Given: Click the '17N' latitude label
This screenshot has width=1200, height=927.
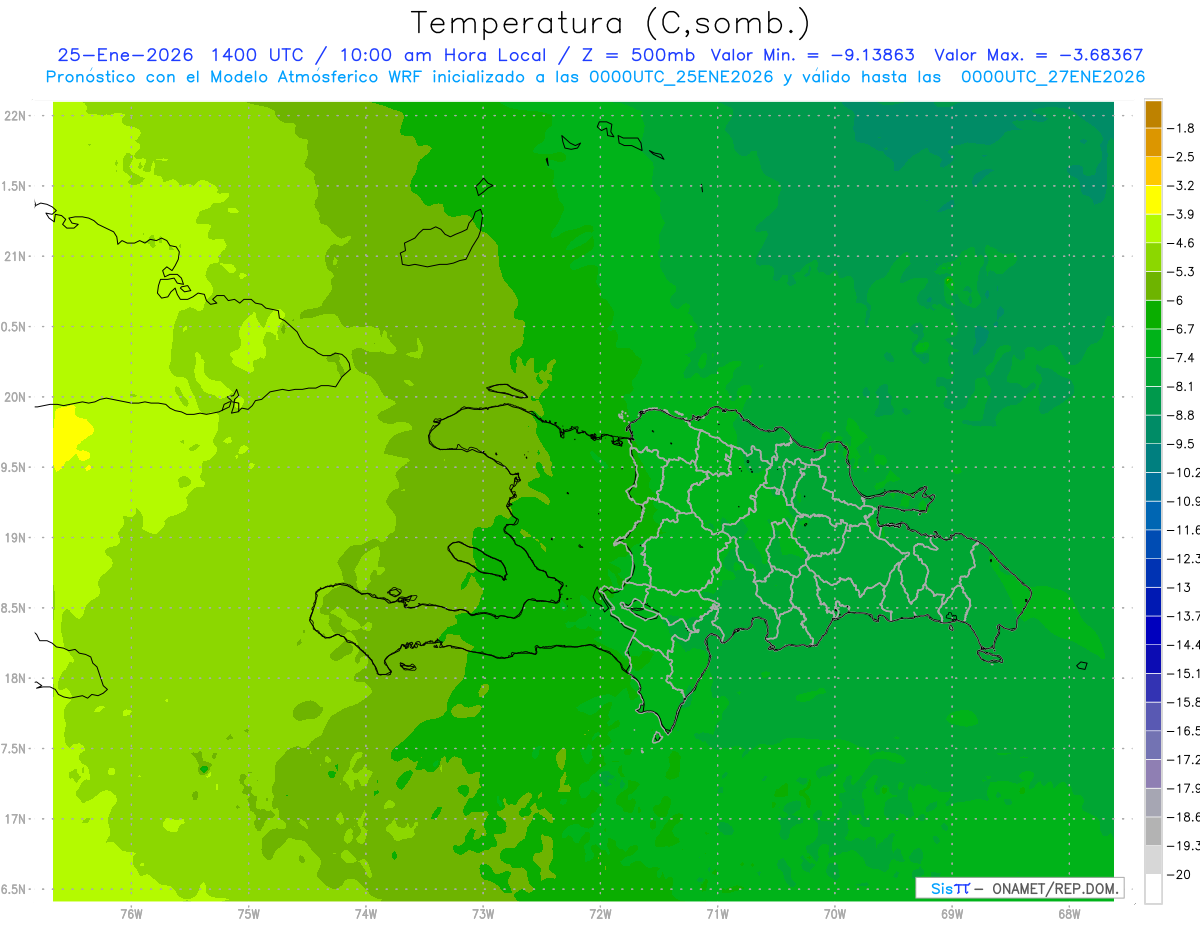Looking at the screenshot, I should [15, 819].
